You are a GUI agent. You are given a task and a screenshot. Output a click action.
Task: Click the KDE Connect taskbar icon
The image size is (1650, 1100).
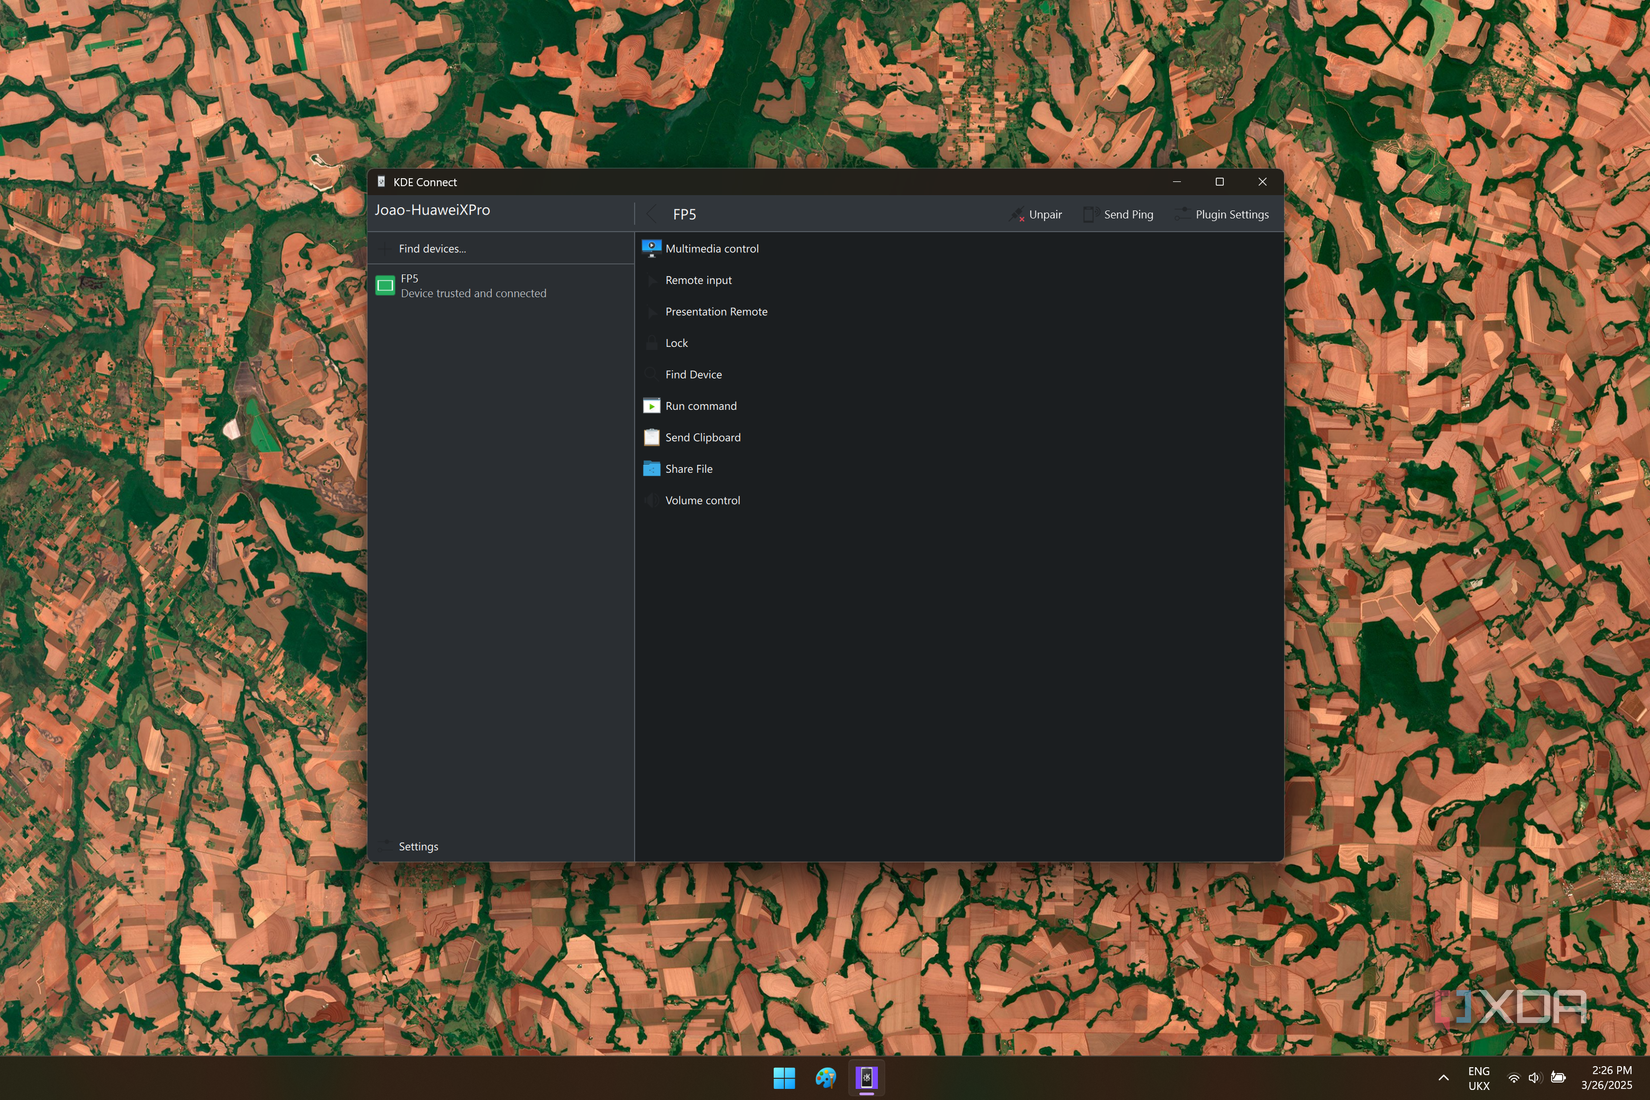866,1078
